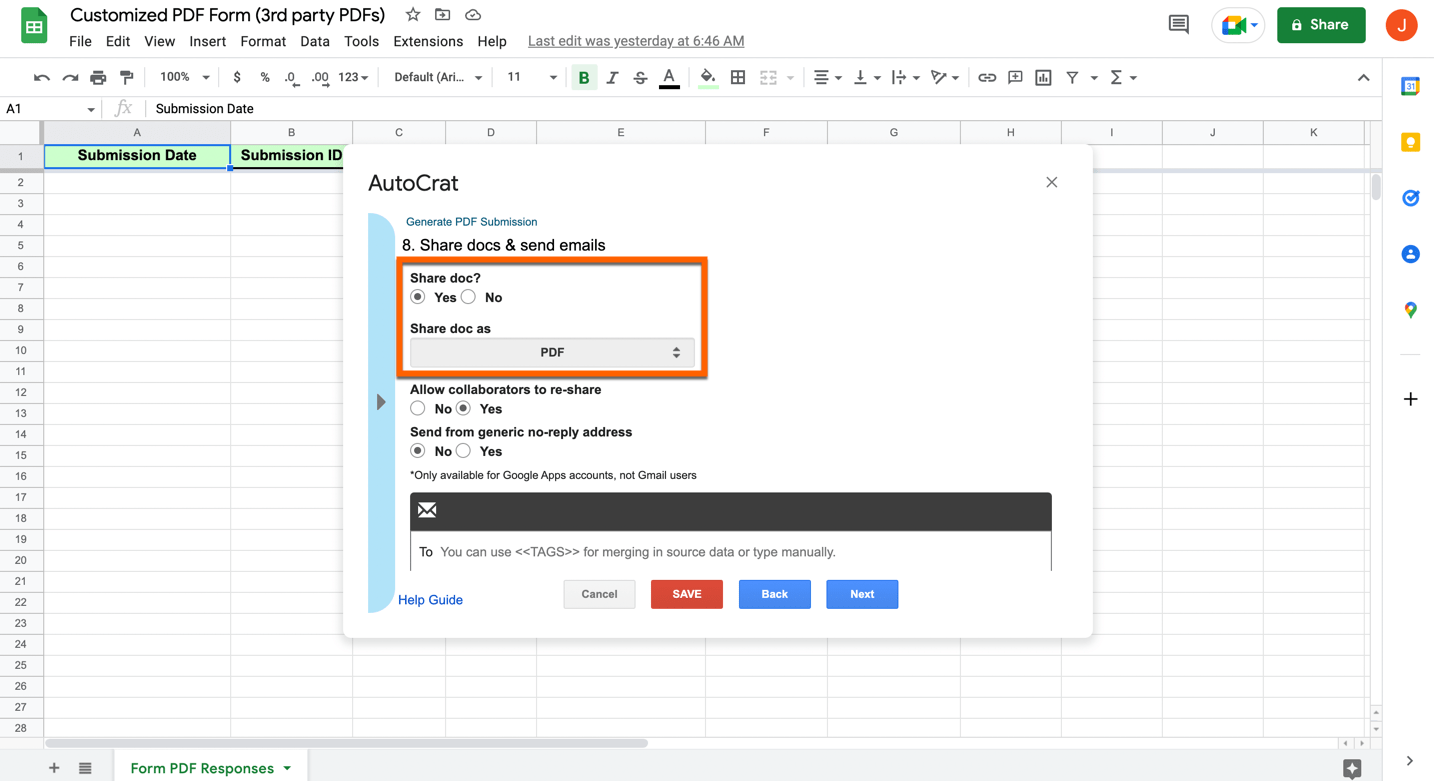Click the Insert link icon
This screenshot has width=1434, height=781.
tap(987, 77)
